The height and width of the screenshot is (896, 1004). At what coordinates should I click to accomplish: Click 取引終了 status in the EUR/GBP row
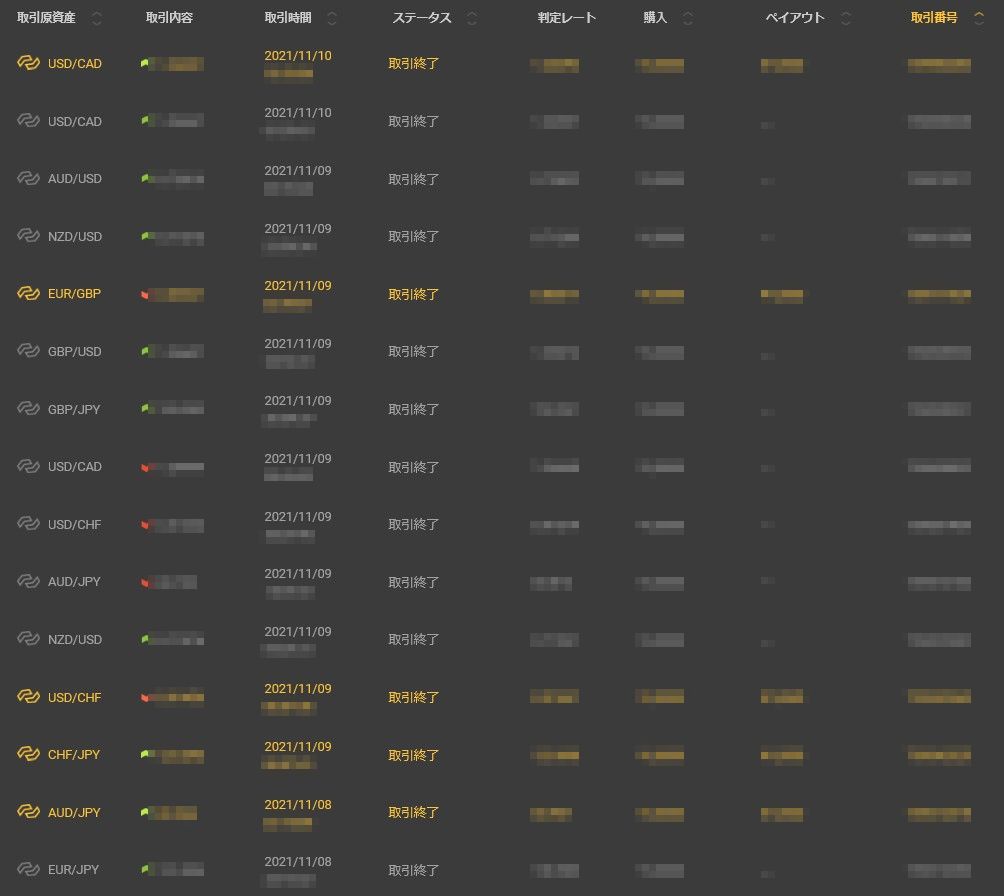pyautogui.click(x=414, y=294)
